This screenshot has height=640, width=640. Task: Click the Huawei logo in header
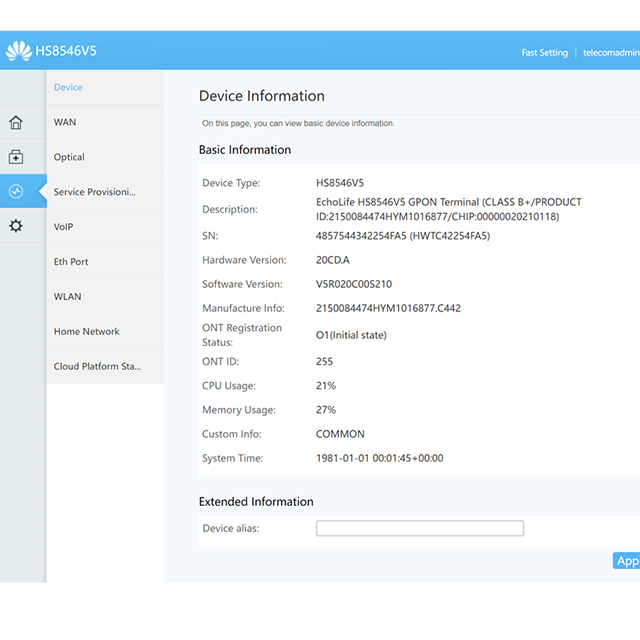coord(18,51)
